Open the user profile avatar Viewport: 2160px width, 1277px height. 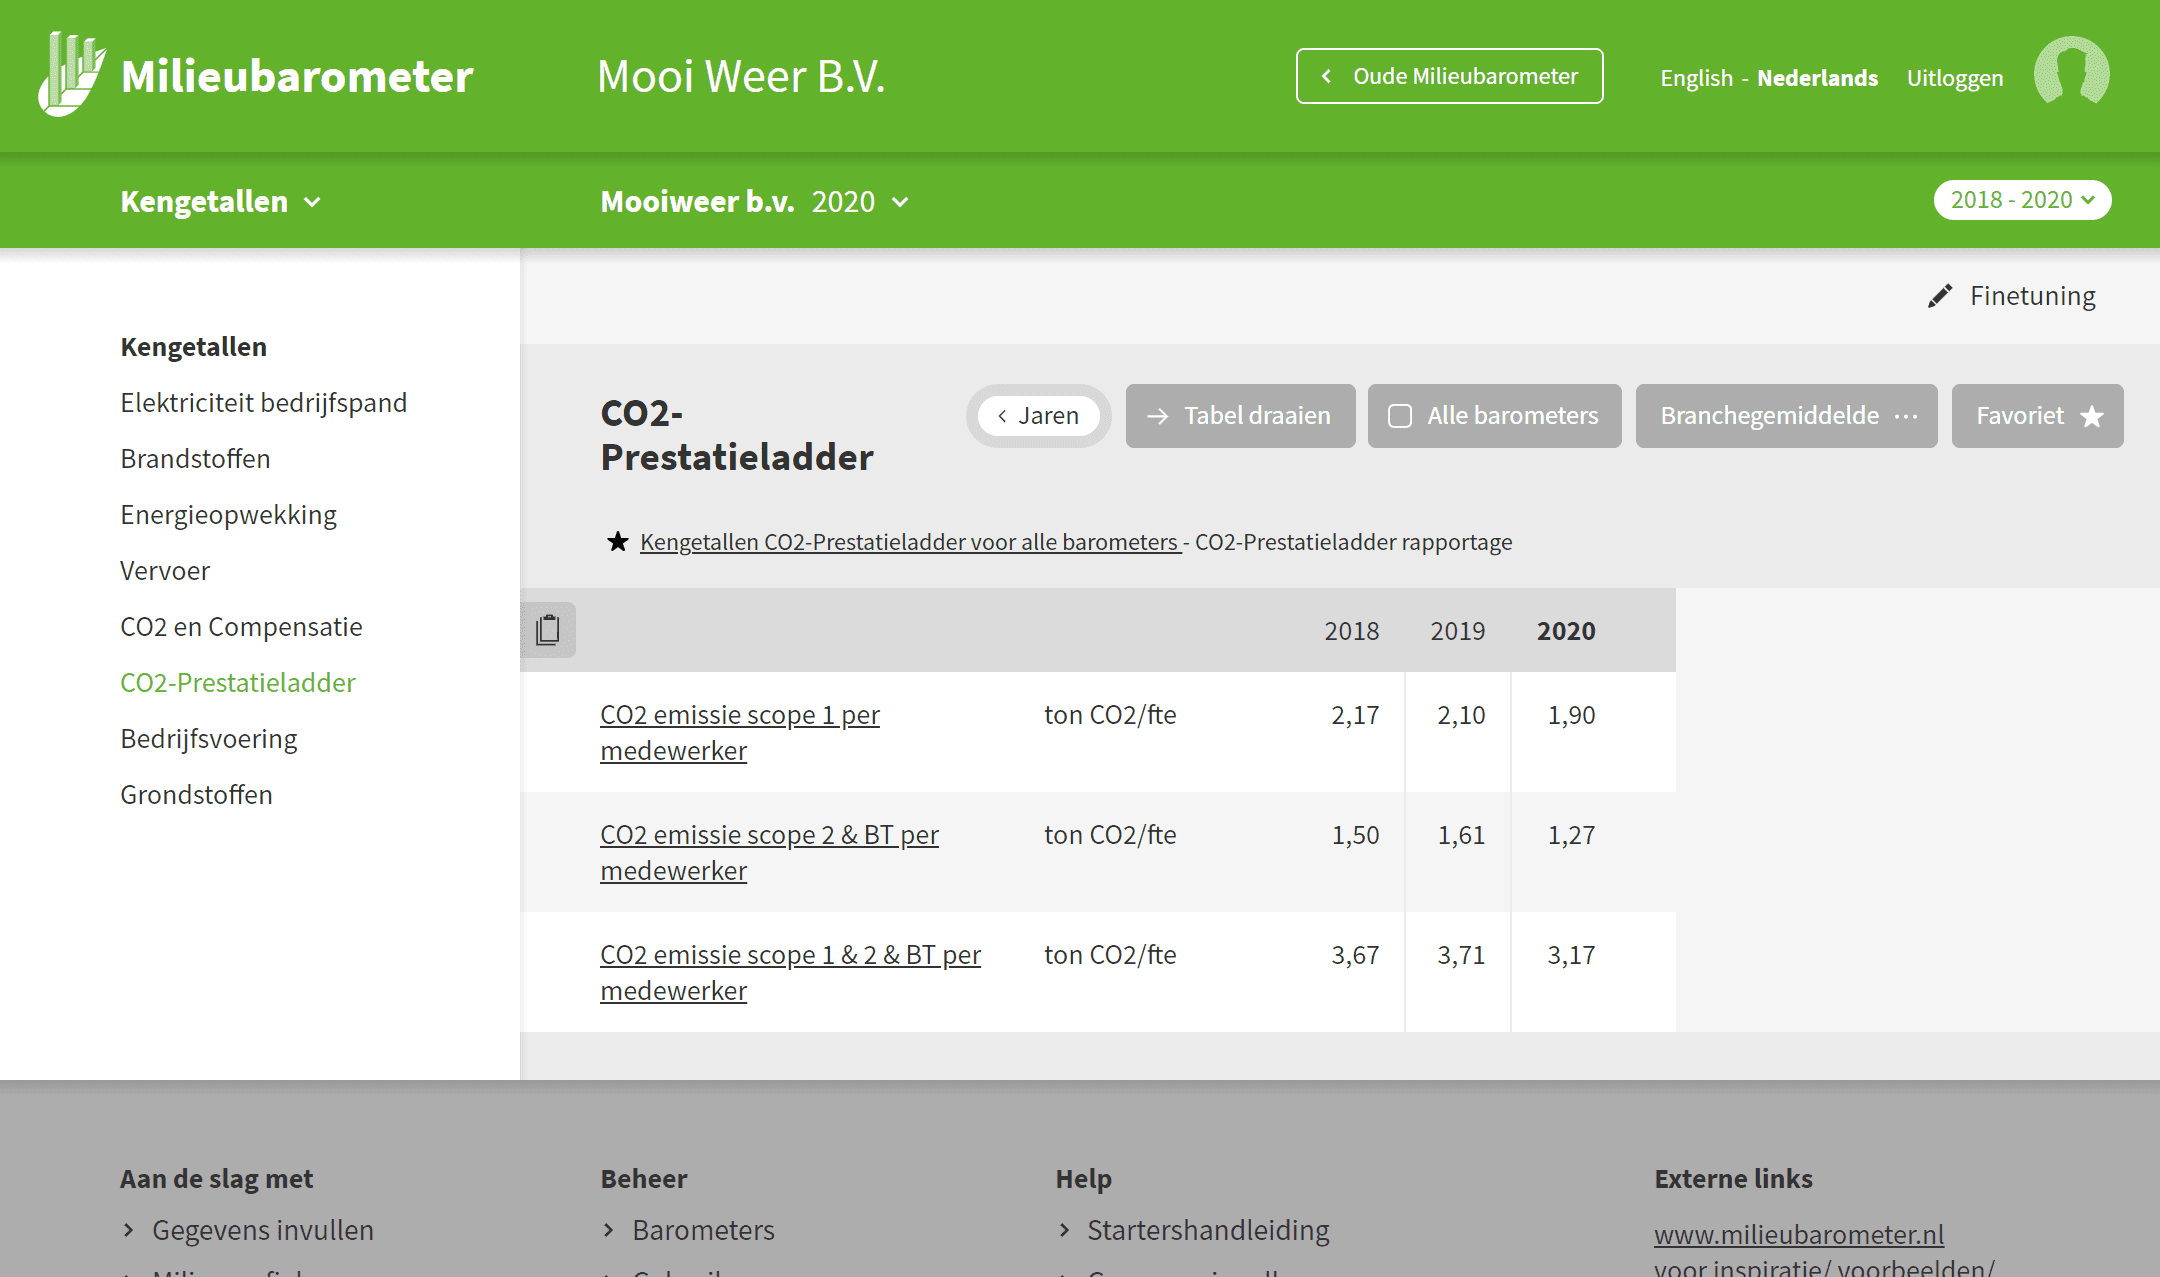pos(2071,72)
